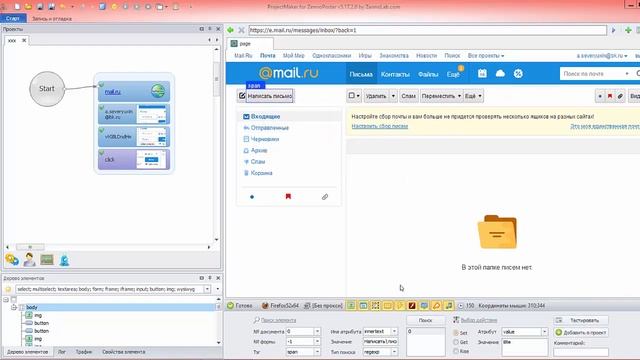Open the mail.ru calendar icon
The height and width of the screenshot is (360, 640).
[x=482, y=73]
